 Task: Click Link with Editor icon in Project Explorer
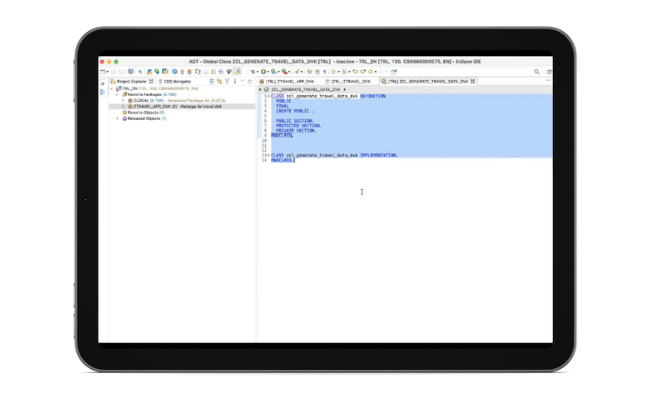coord(219,81)
